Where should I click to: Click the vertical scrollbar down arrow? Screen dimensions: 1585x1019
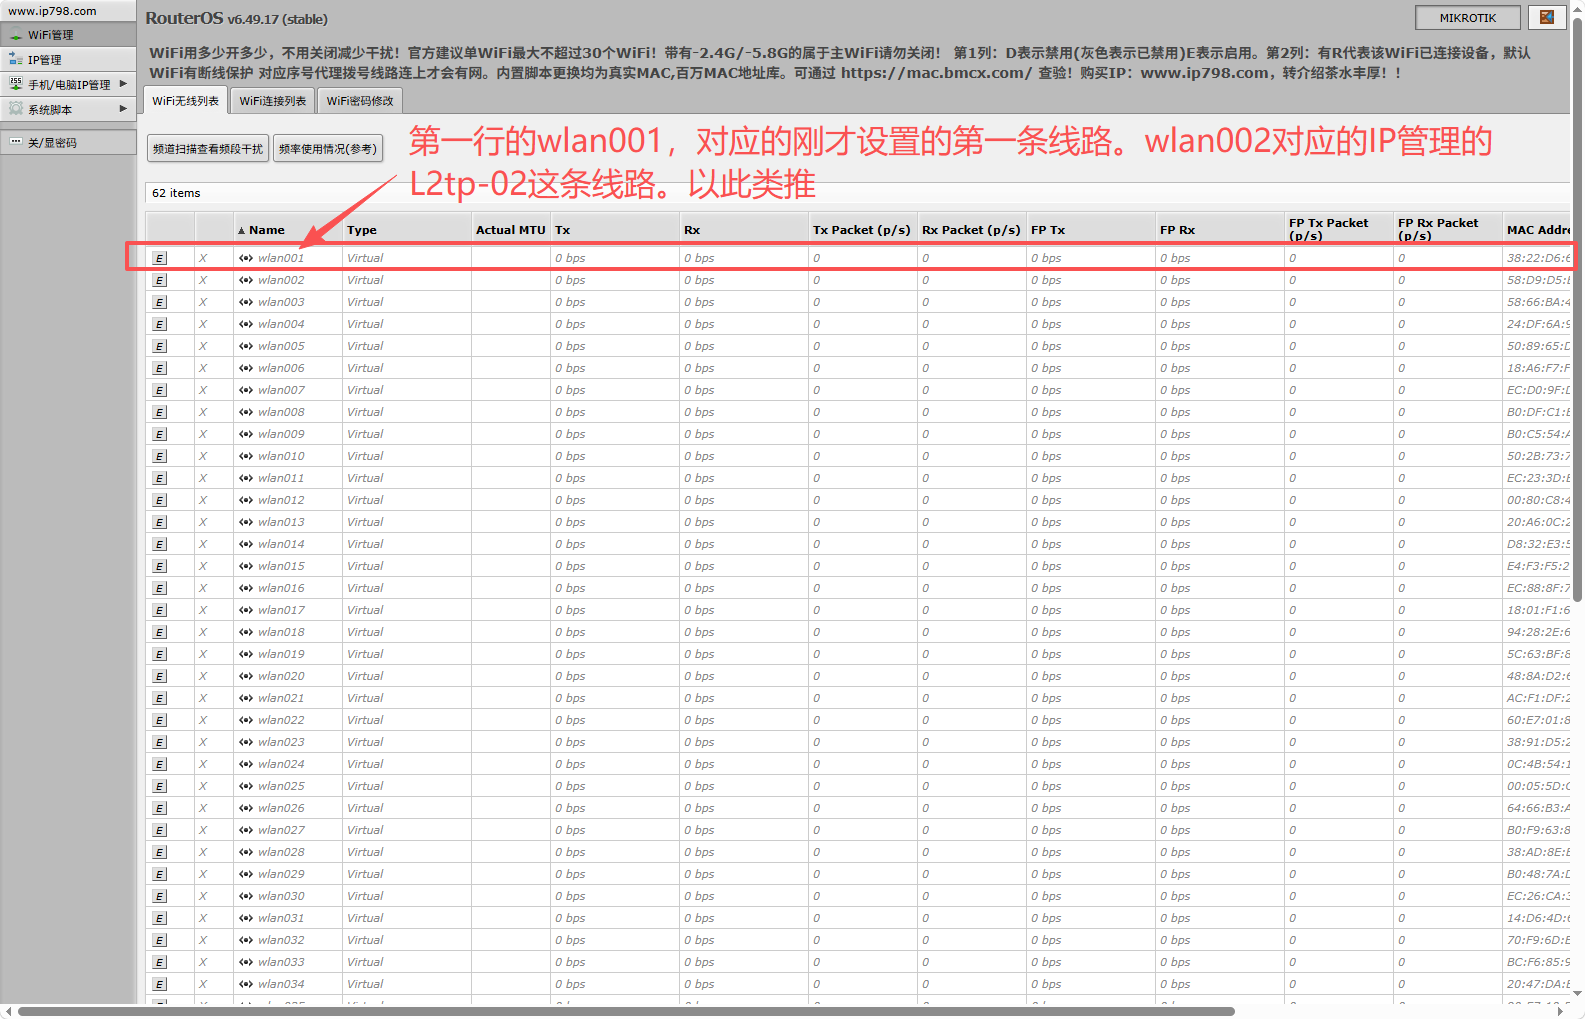[1578, 995]
